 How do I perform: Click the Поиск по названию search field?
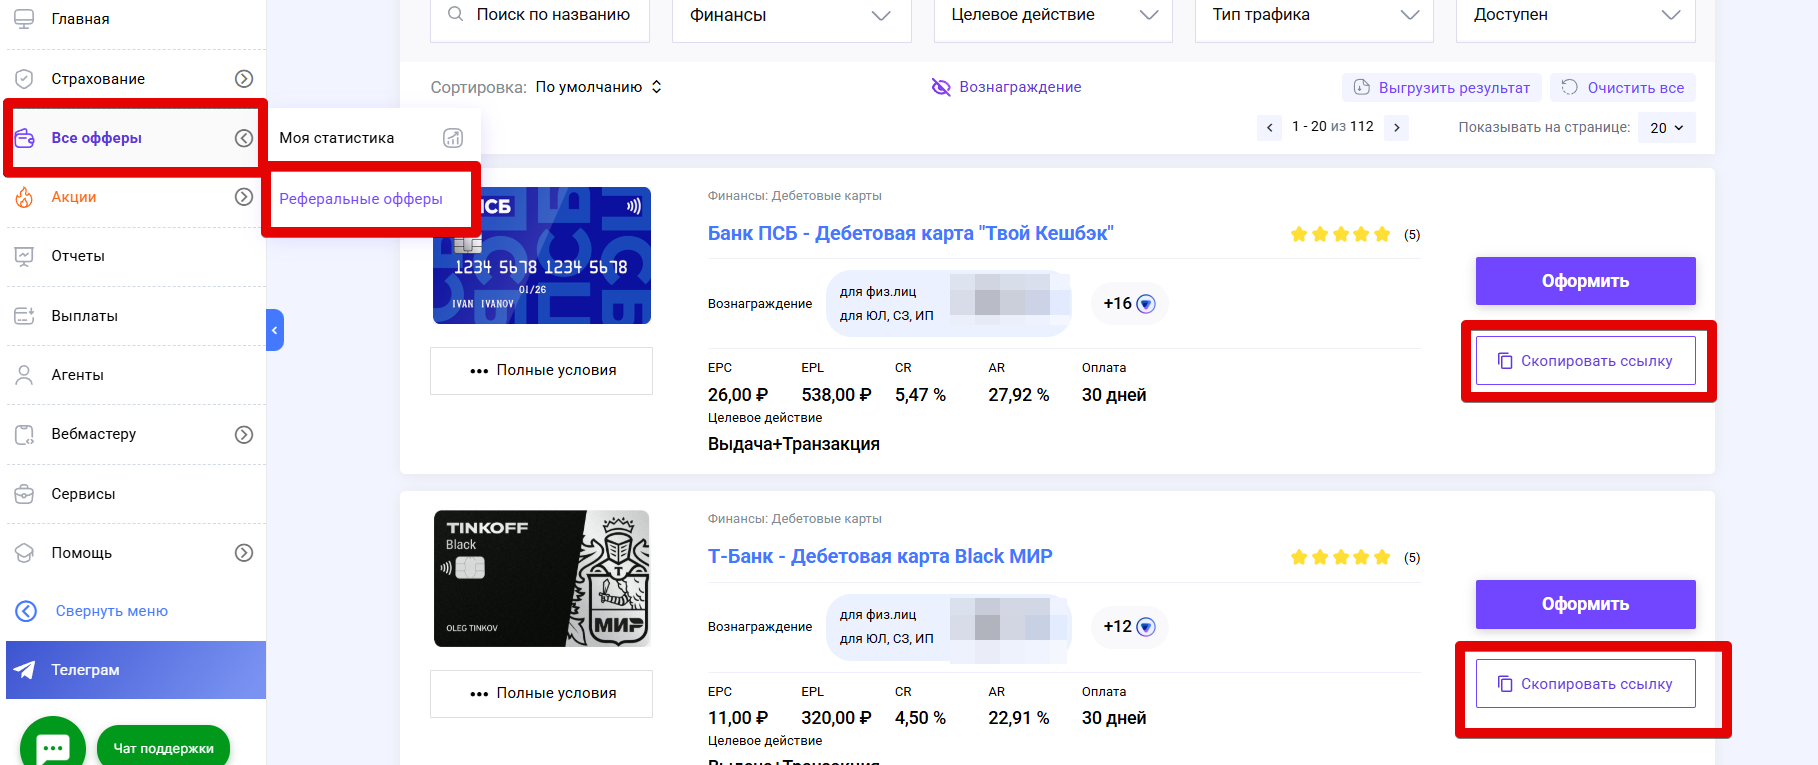coord(553,16)
